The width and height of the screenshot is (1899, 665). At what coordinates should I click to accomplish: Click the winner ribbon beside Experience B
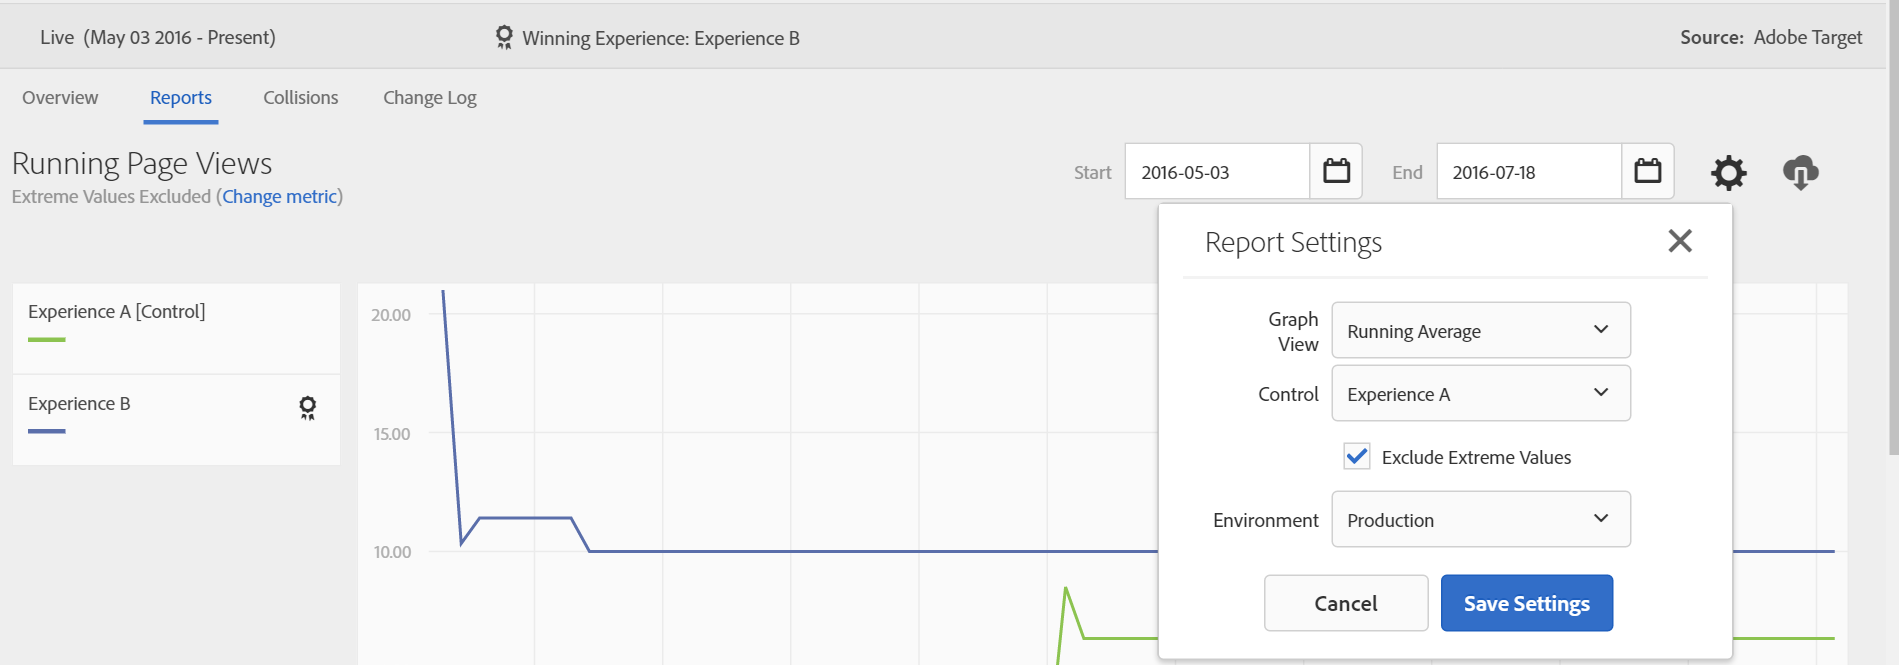(308, 407)
